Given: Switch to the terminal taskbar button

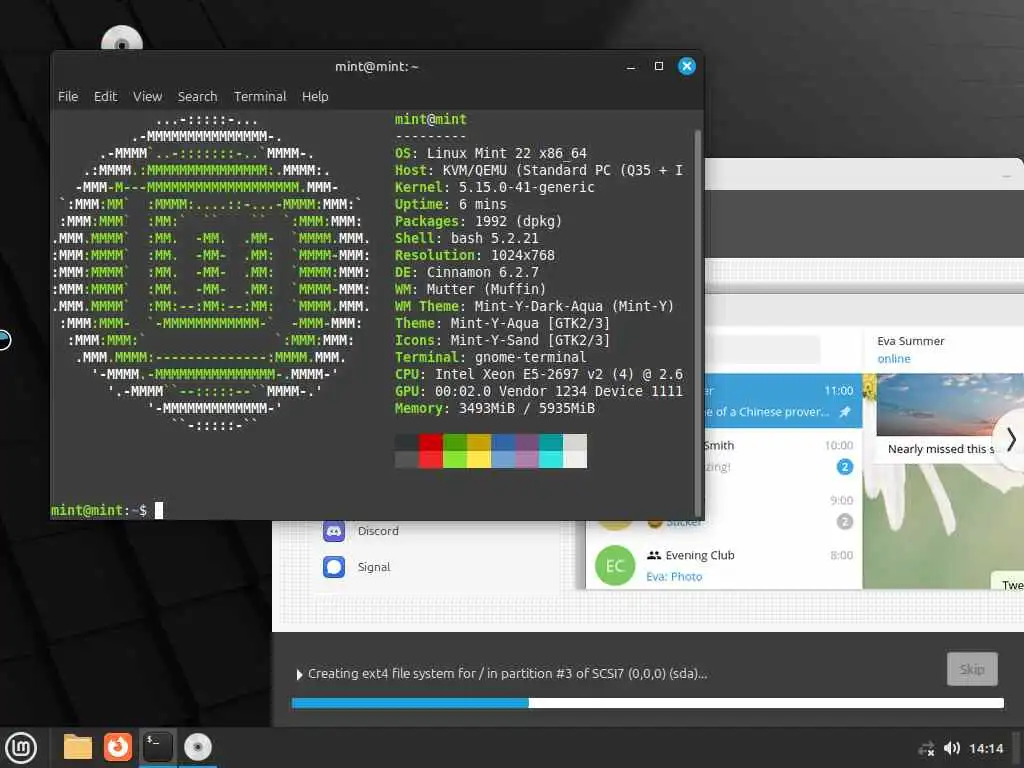Looking at the screenshot, I should 157,747.
